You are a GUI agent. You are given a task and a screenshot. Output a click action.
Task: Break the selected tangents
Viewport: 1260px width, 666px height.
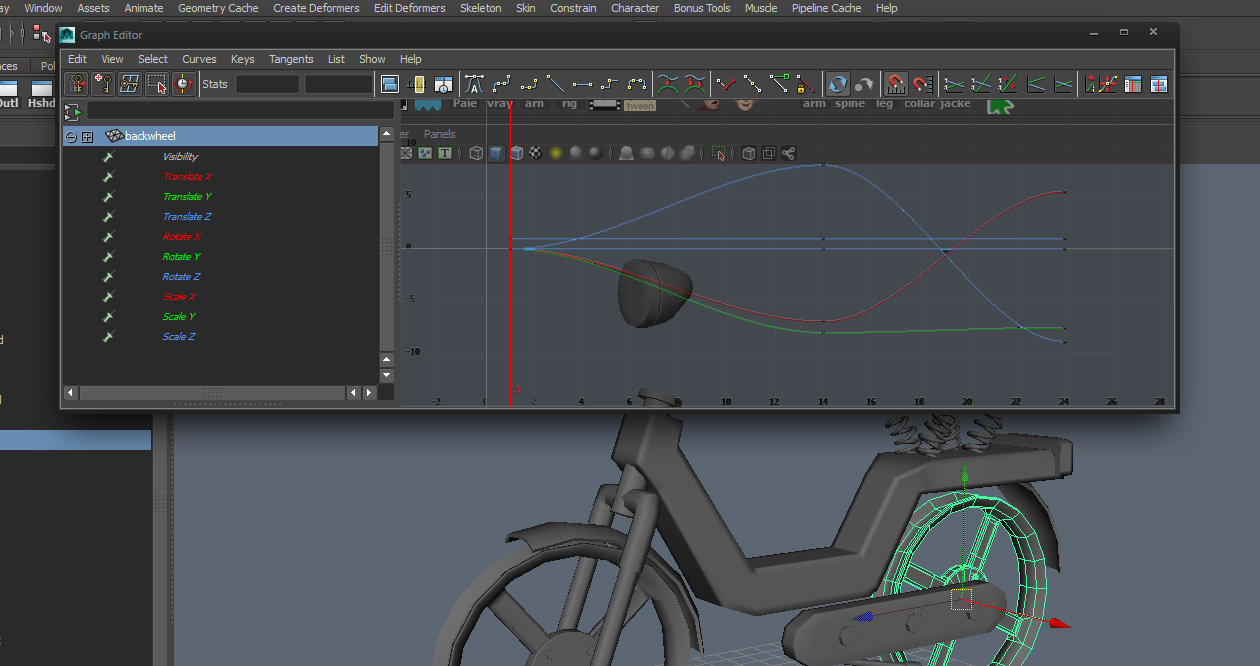pos(726,84)
